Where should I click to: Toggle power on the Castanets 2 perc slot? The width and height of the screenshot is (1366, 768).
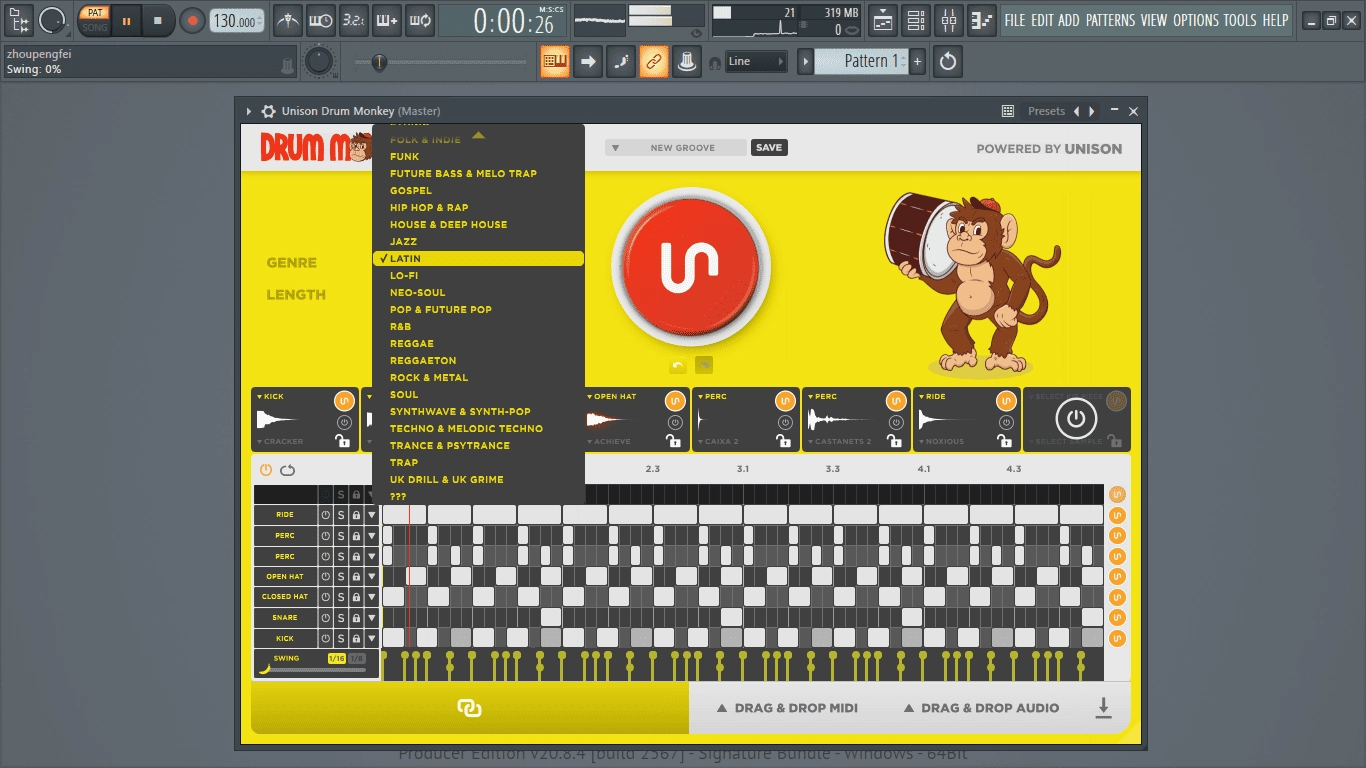click(x=895, y=423)
